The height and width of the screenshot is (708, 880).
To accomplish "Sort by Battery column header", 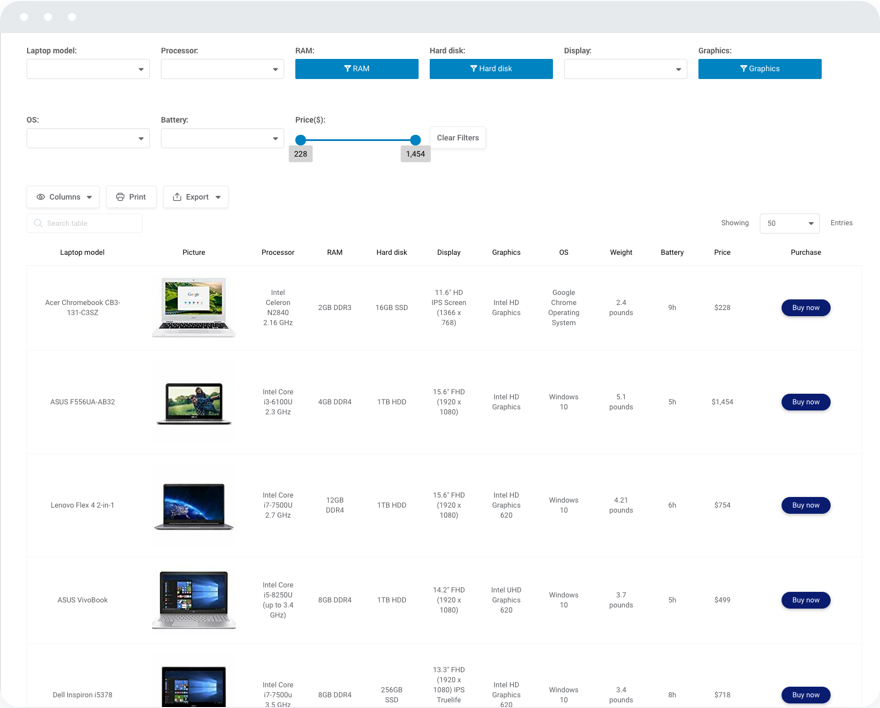I will [672, 252].
